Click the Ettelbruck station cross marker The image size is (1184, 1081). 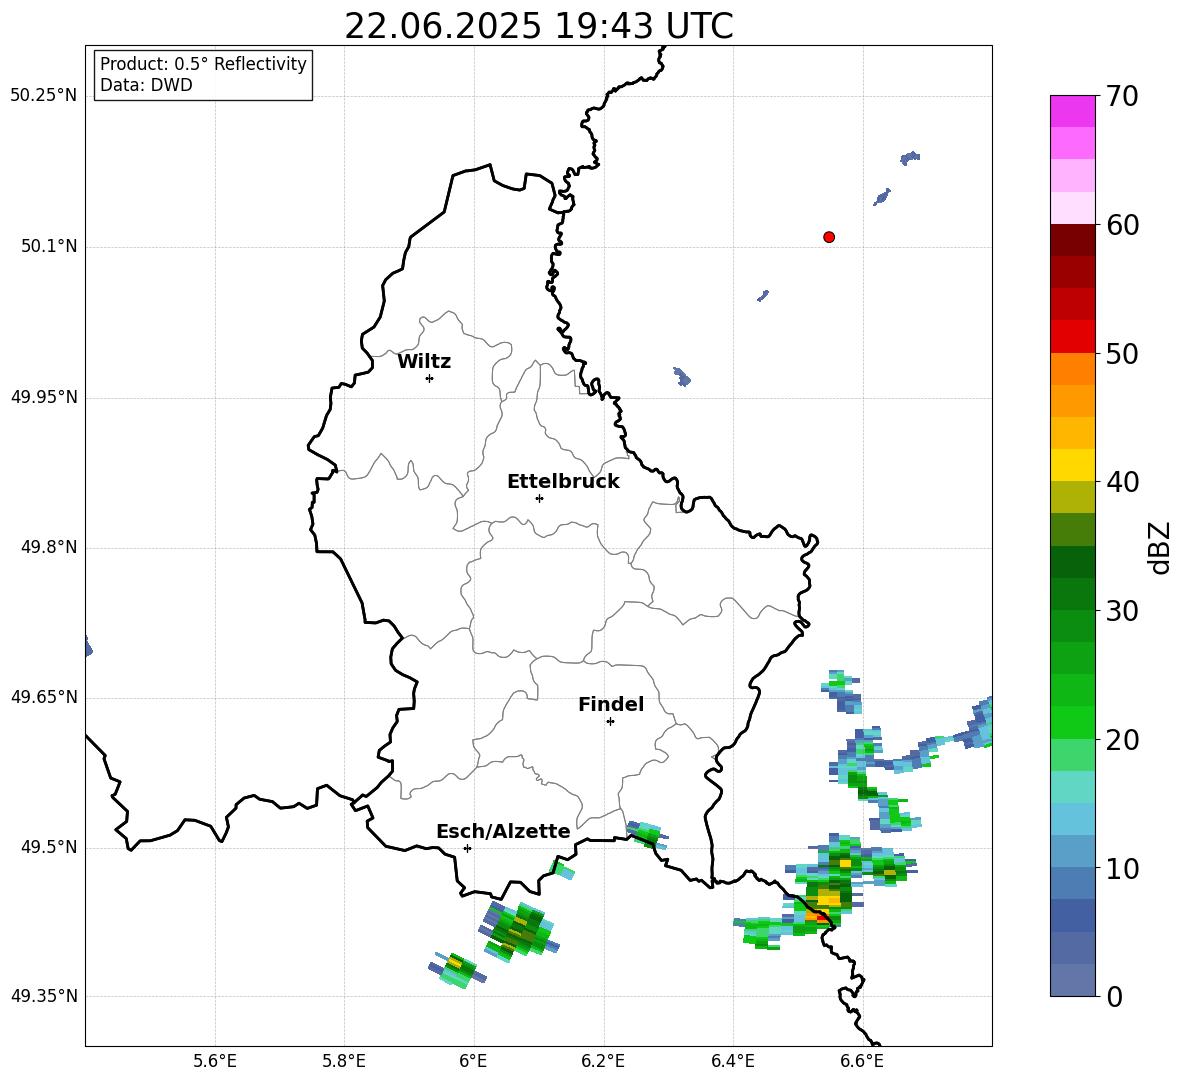(539, 498)
